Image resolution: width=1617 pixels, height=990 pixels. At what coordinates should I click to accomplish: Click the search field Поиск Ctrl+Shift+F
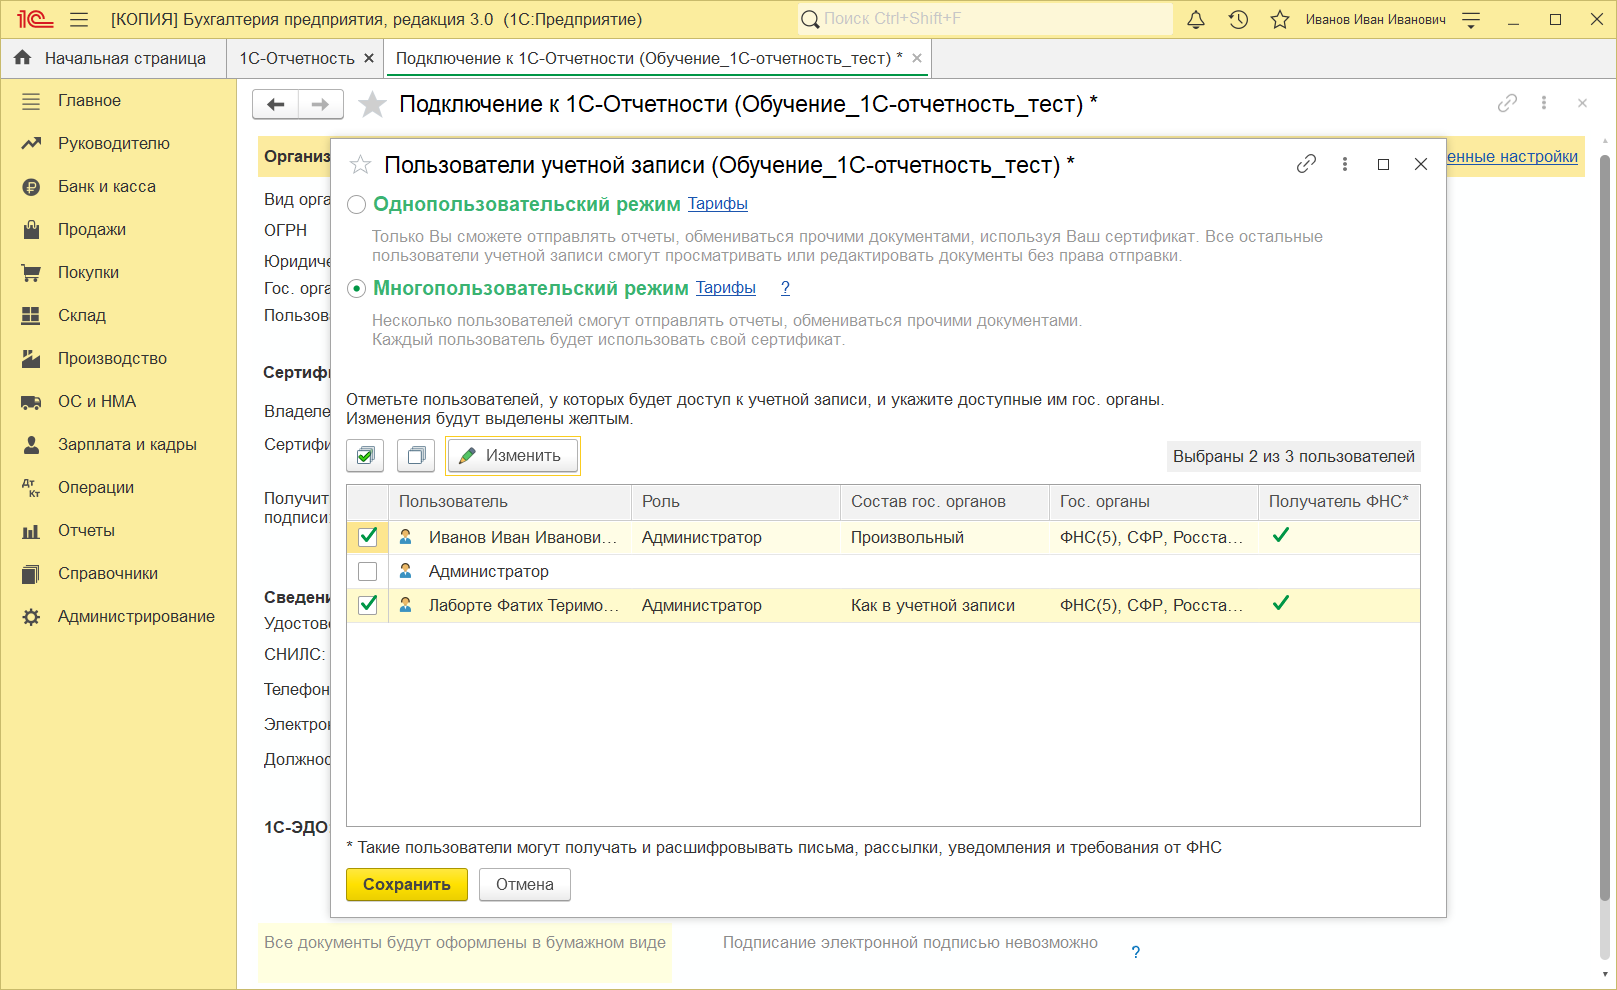click(x=985, y=19)
